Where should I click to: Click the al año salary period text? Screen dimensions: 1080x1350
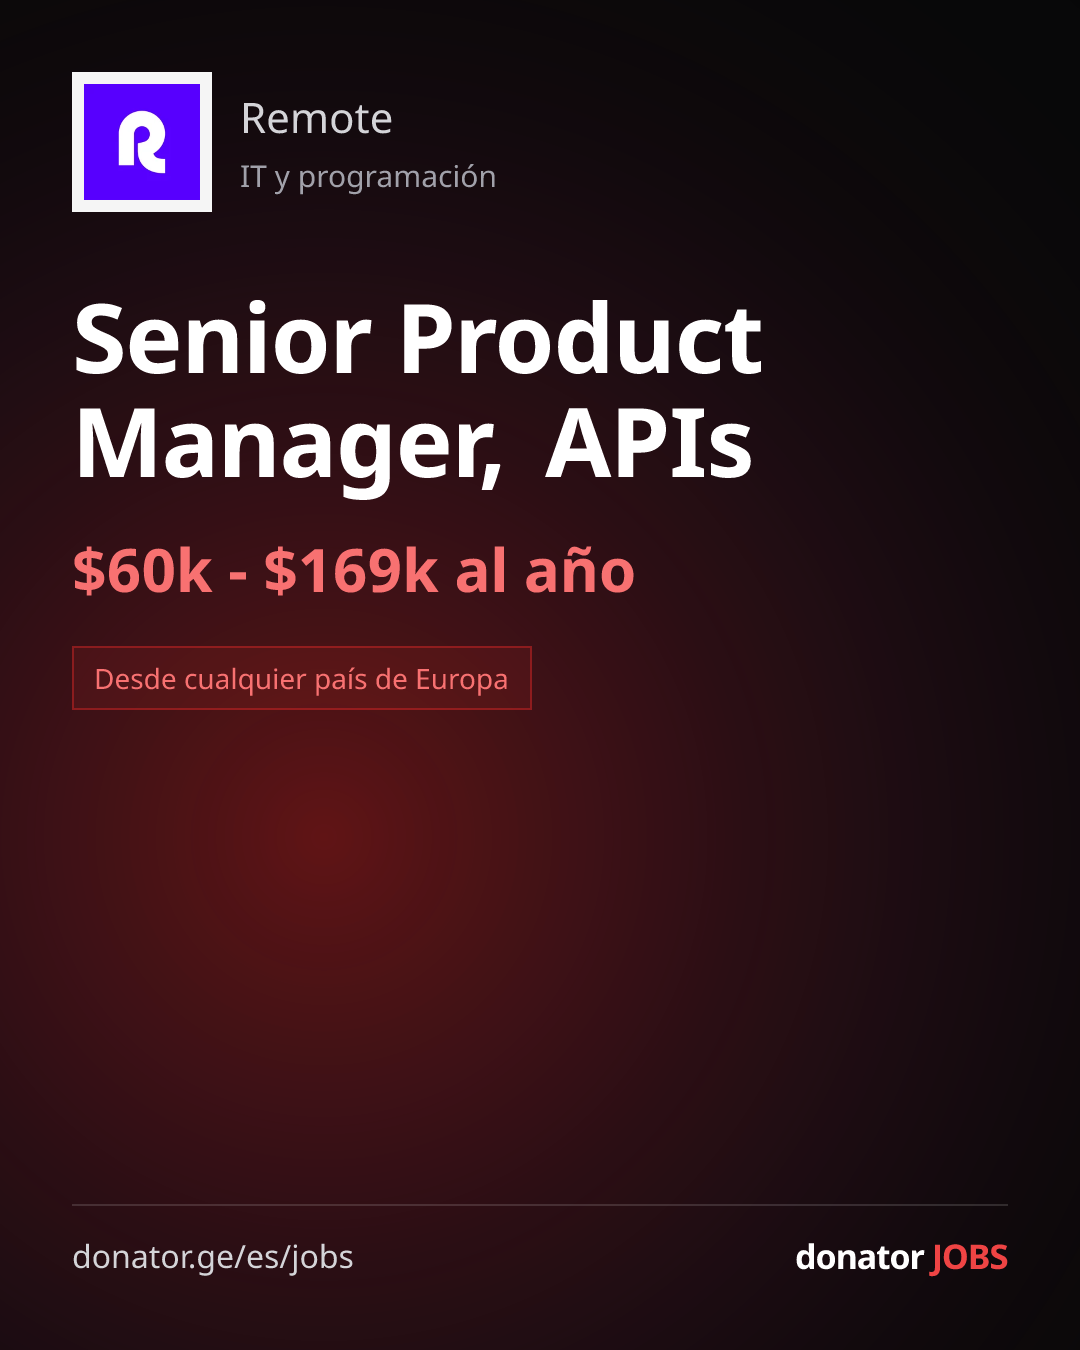pyautogui.click(x=545, y=571)
